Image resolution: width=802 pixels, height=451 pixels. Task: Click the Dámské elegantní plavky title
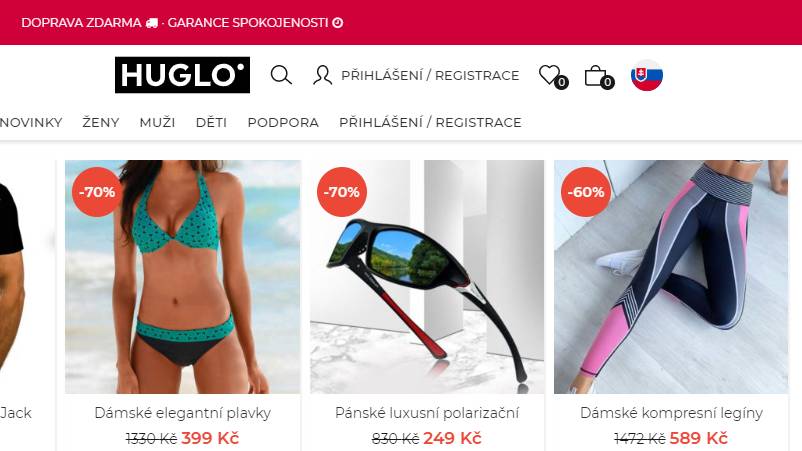click(x=183, y=413)
